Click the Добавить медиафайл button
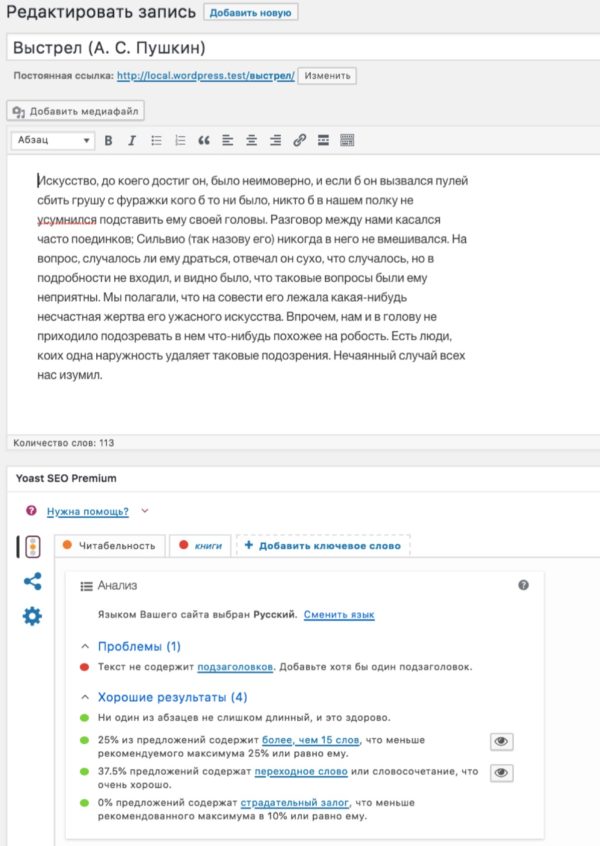 (76, 111)
